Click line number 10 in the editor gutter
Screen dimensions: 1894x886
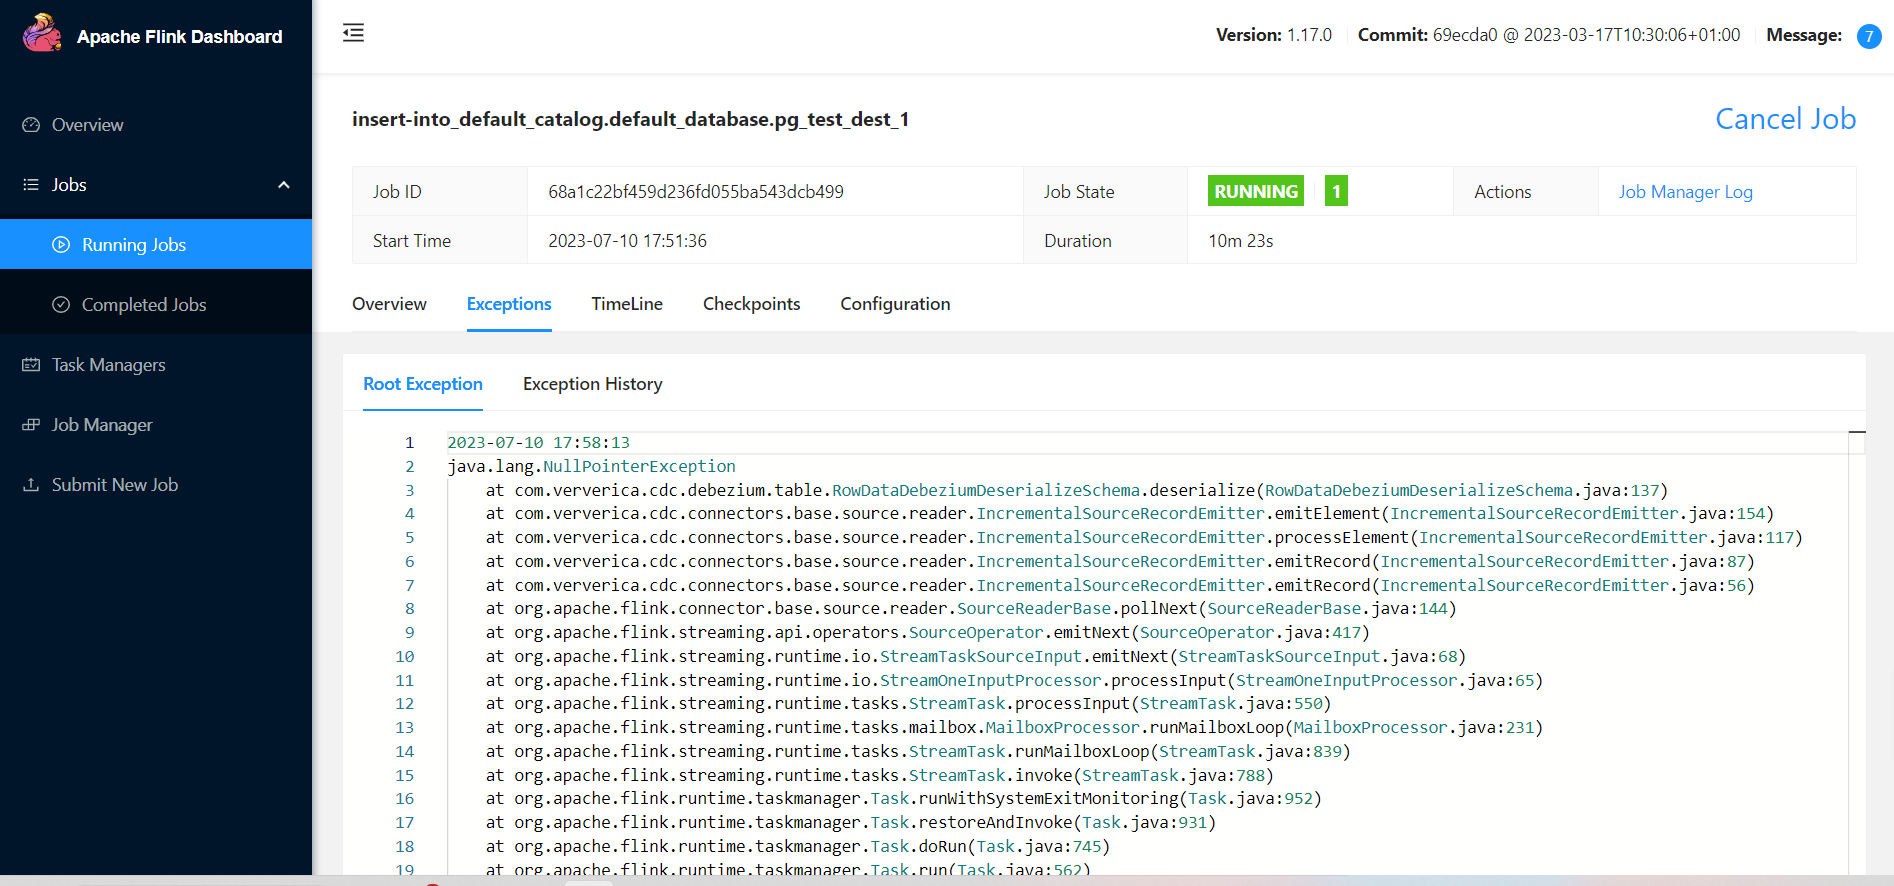coord(404,656)
